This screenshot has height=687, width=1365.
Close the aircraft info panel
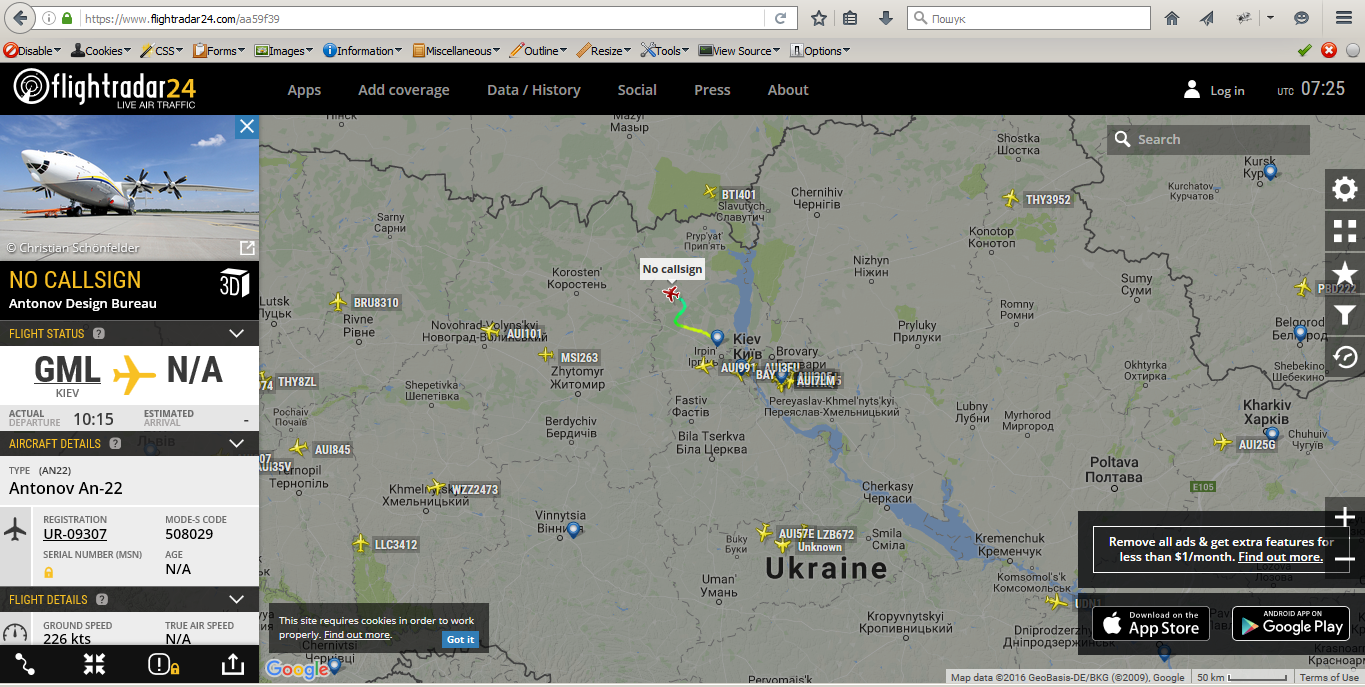[x=247, y=126]
